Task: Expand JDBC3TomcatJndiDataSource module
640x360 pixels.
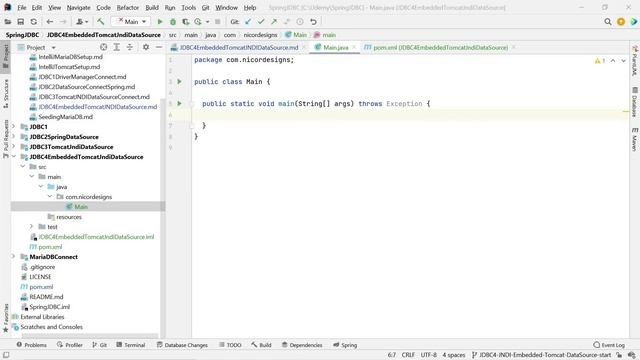Action: pyautogui.click(x=13, y=147)
